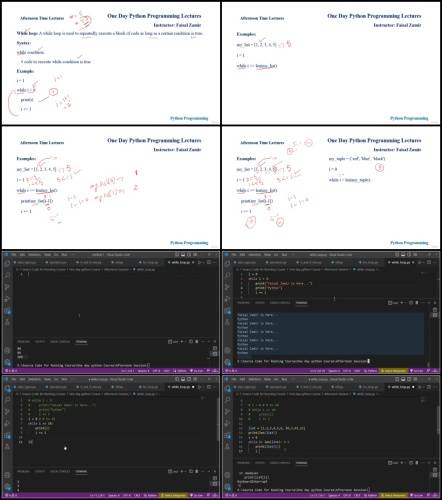Toggle the secondary sidebar layout icon in the KeyboardInterrupt frame
The width and height of the screenshot is (442, 500).
click(x=409, y=379)
